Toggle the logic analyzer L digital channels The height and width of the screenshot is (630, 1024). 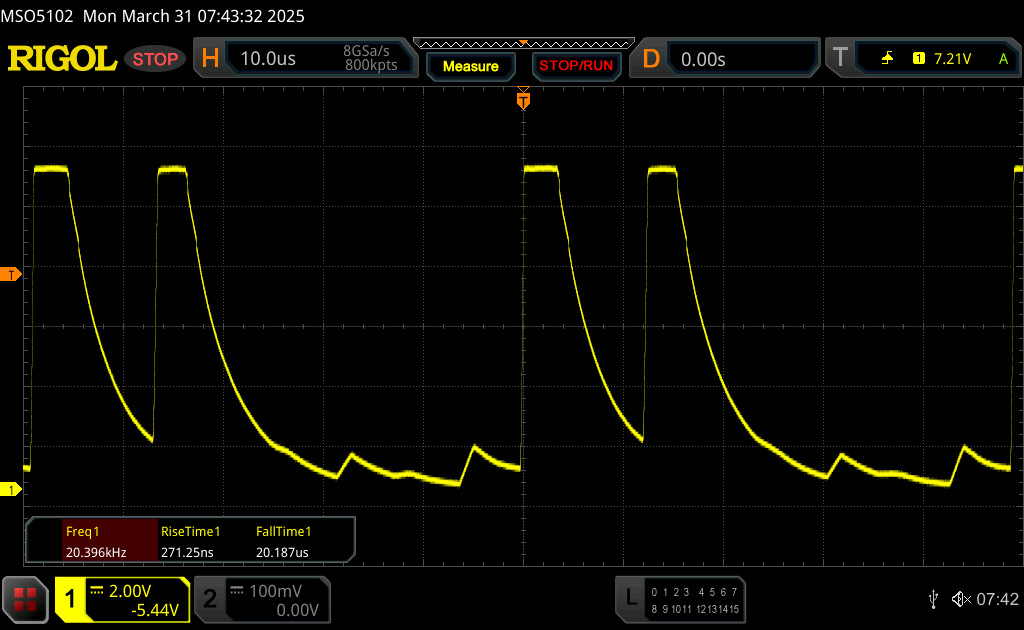tap(681, 599)
